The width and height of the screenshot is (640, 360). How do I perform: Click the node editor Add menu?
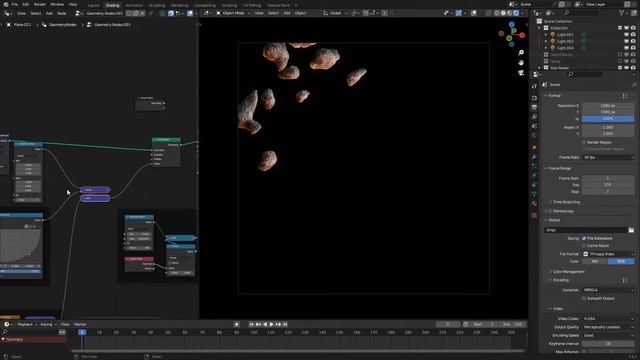point(49,13)
